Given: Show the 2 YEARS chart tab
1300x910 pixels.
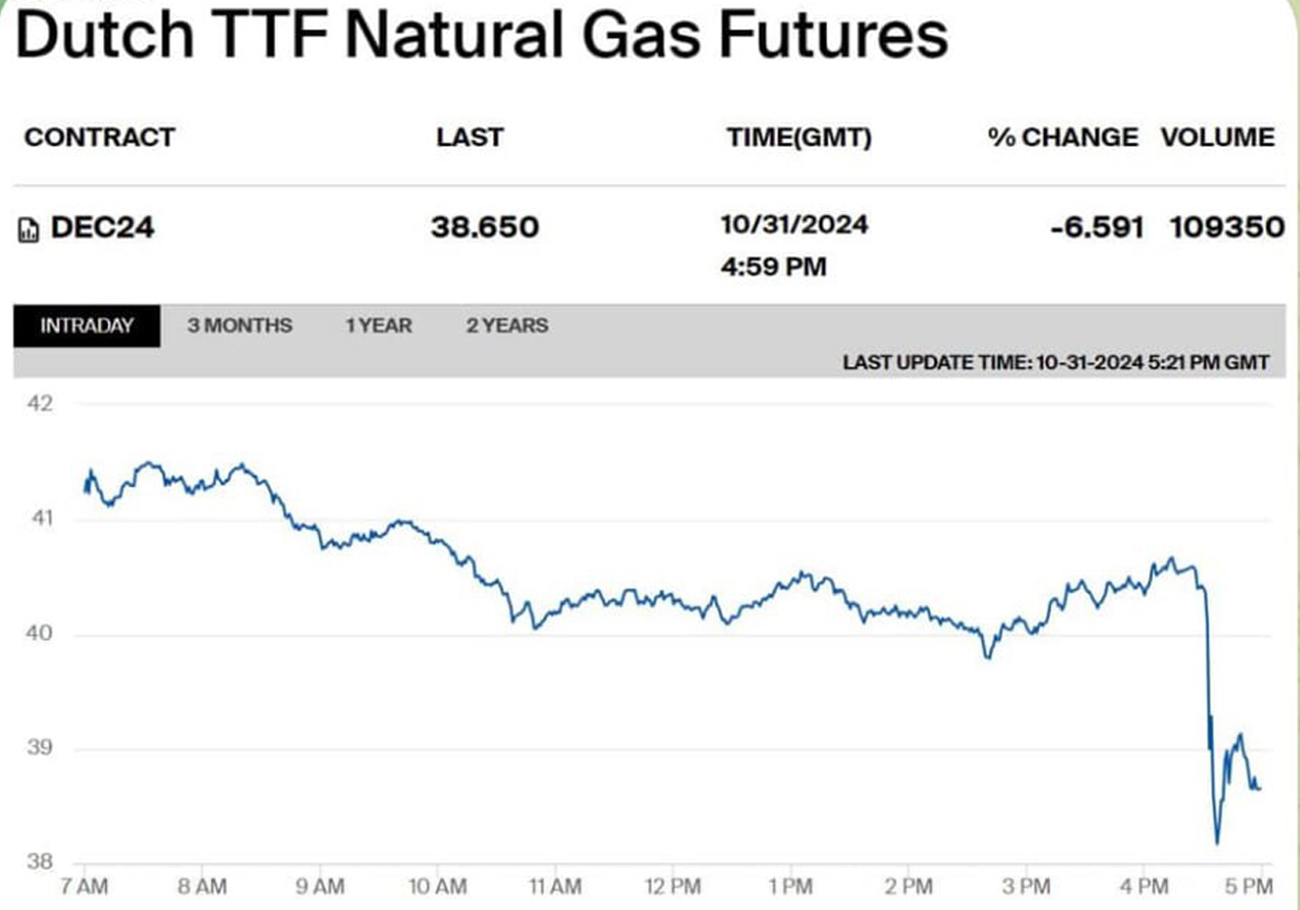Looking at the screenshot, I should pyautogui.click(x=507, y=326).
